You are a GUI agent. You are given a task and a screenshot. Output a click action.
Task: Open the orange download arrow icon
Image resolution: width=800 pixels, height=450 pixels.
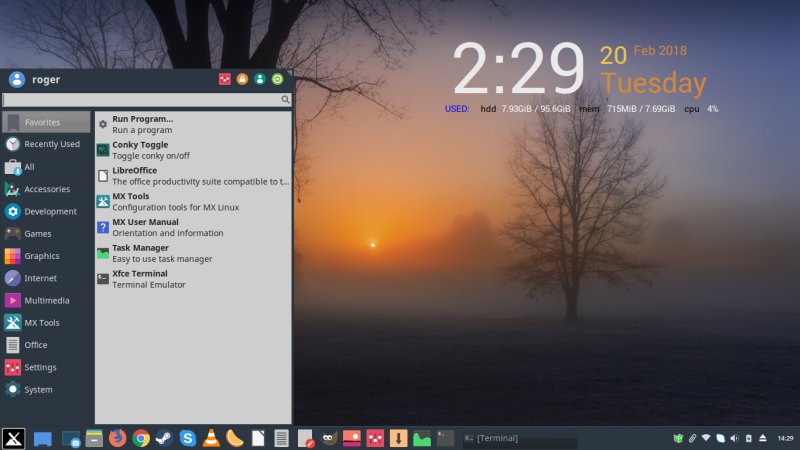click(x=398, y=438)
